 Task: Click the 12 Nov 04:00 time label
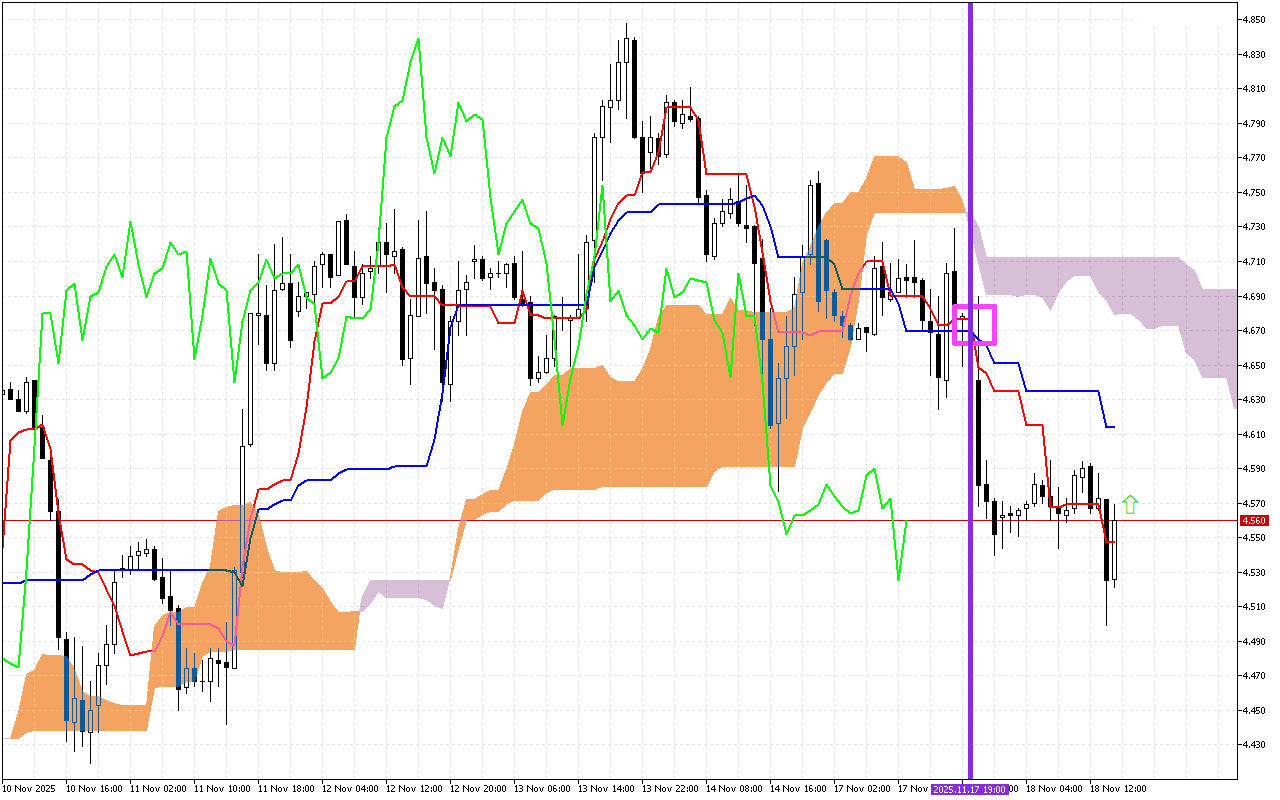point(352,789)
